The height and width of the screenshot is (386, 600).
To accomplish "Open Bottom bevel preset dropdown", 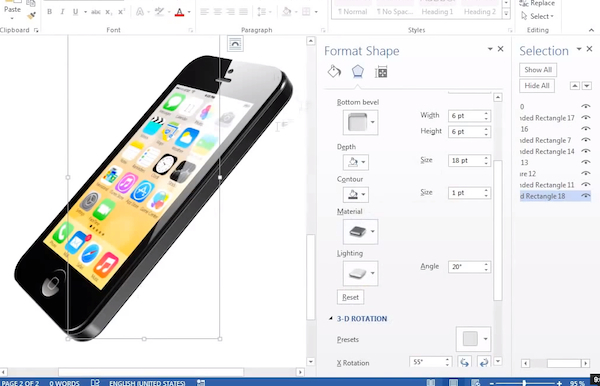I will point(360,122).
